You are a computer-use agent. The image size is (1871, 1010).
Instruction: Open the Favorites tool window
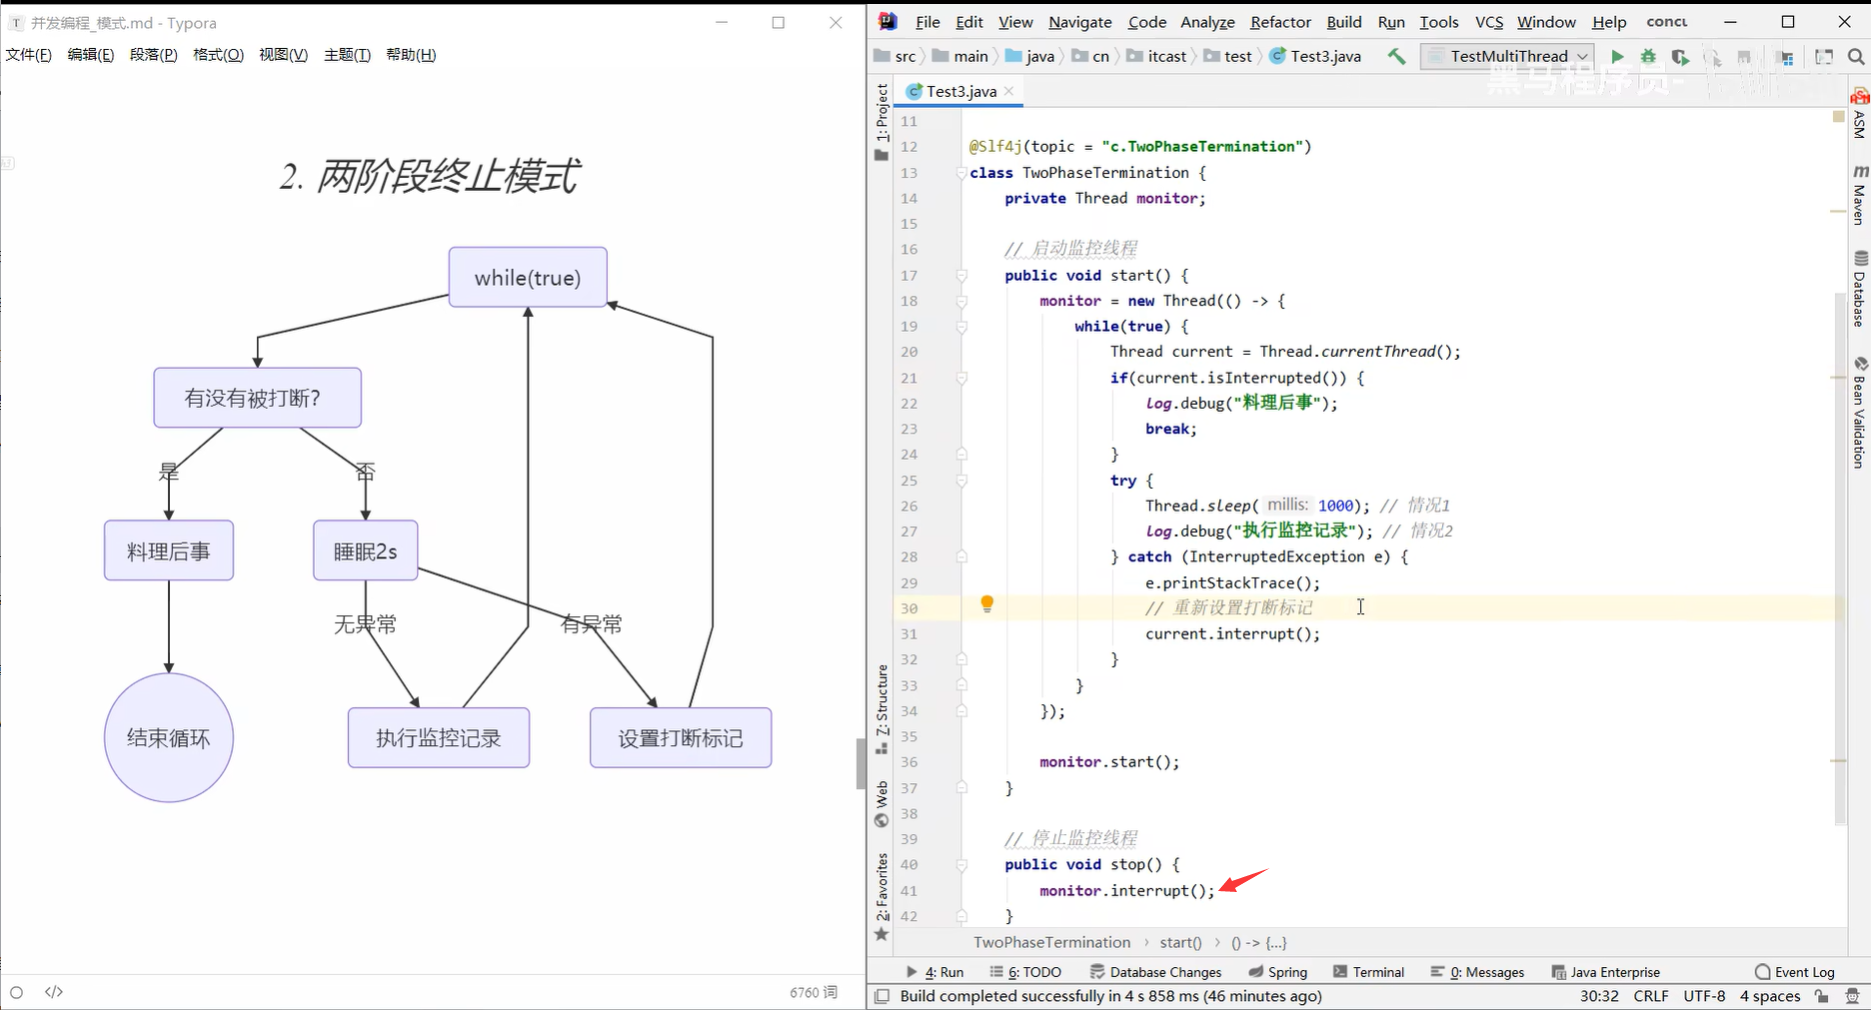coord(881,897)
